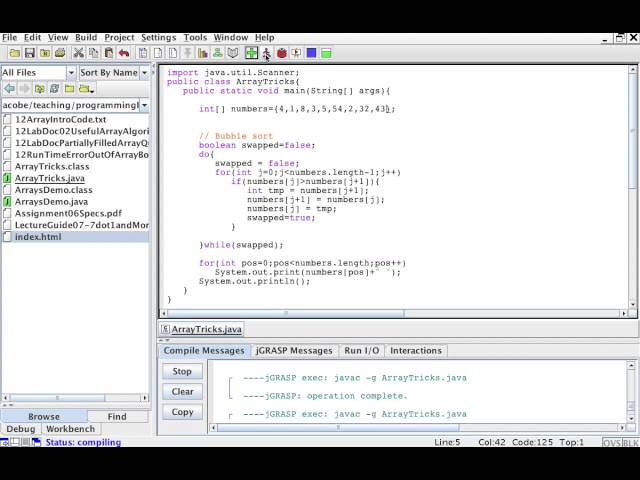Copy selection using the toolbar copy icon

93,53
